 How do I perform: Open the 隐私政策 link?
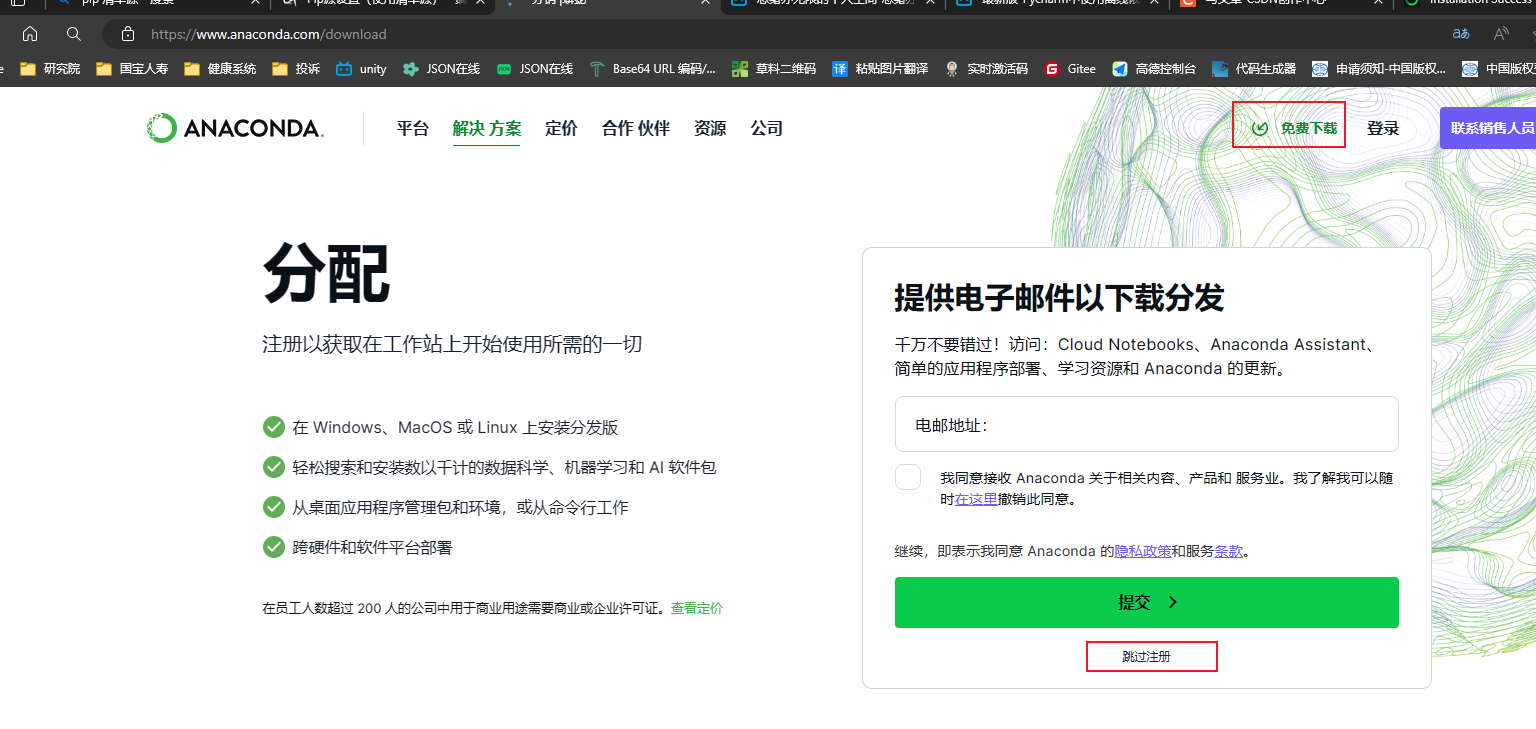coord(1143,551)
